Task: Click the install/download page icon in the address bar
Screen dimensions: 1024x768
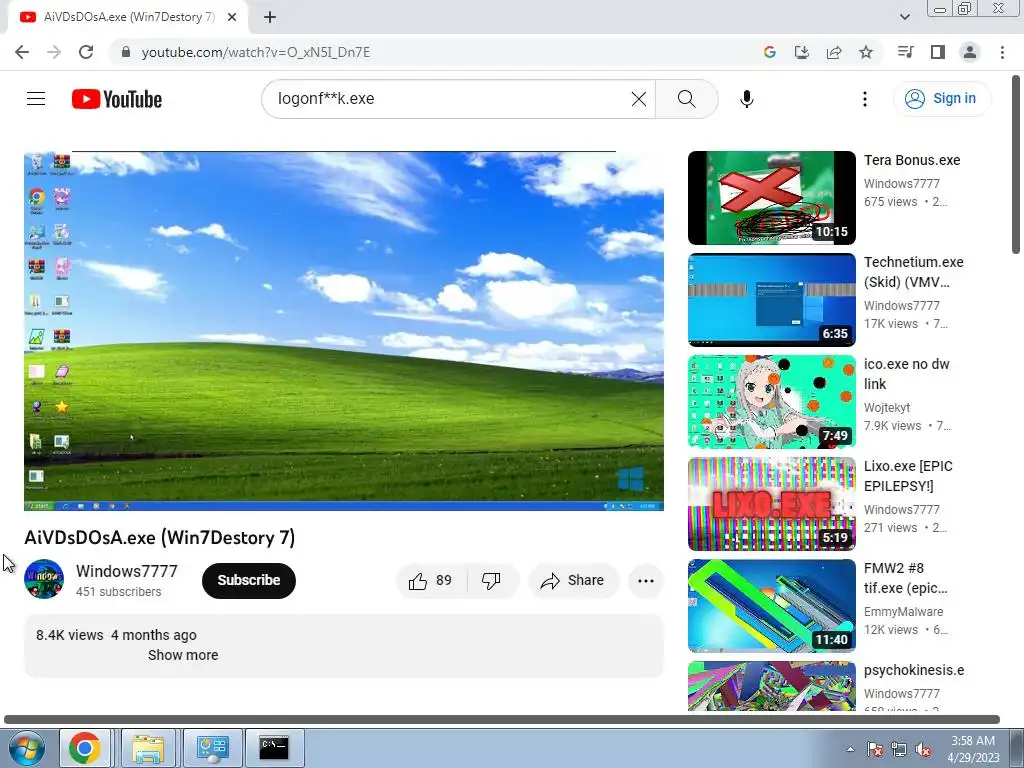Action: coord(801,52)
